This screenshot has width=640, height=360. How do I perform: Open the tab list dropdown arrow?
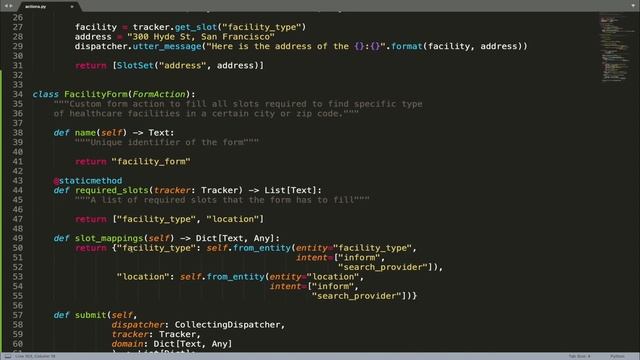[633, 6]
